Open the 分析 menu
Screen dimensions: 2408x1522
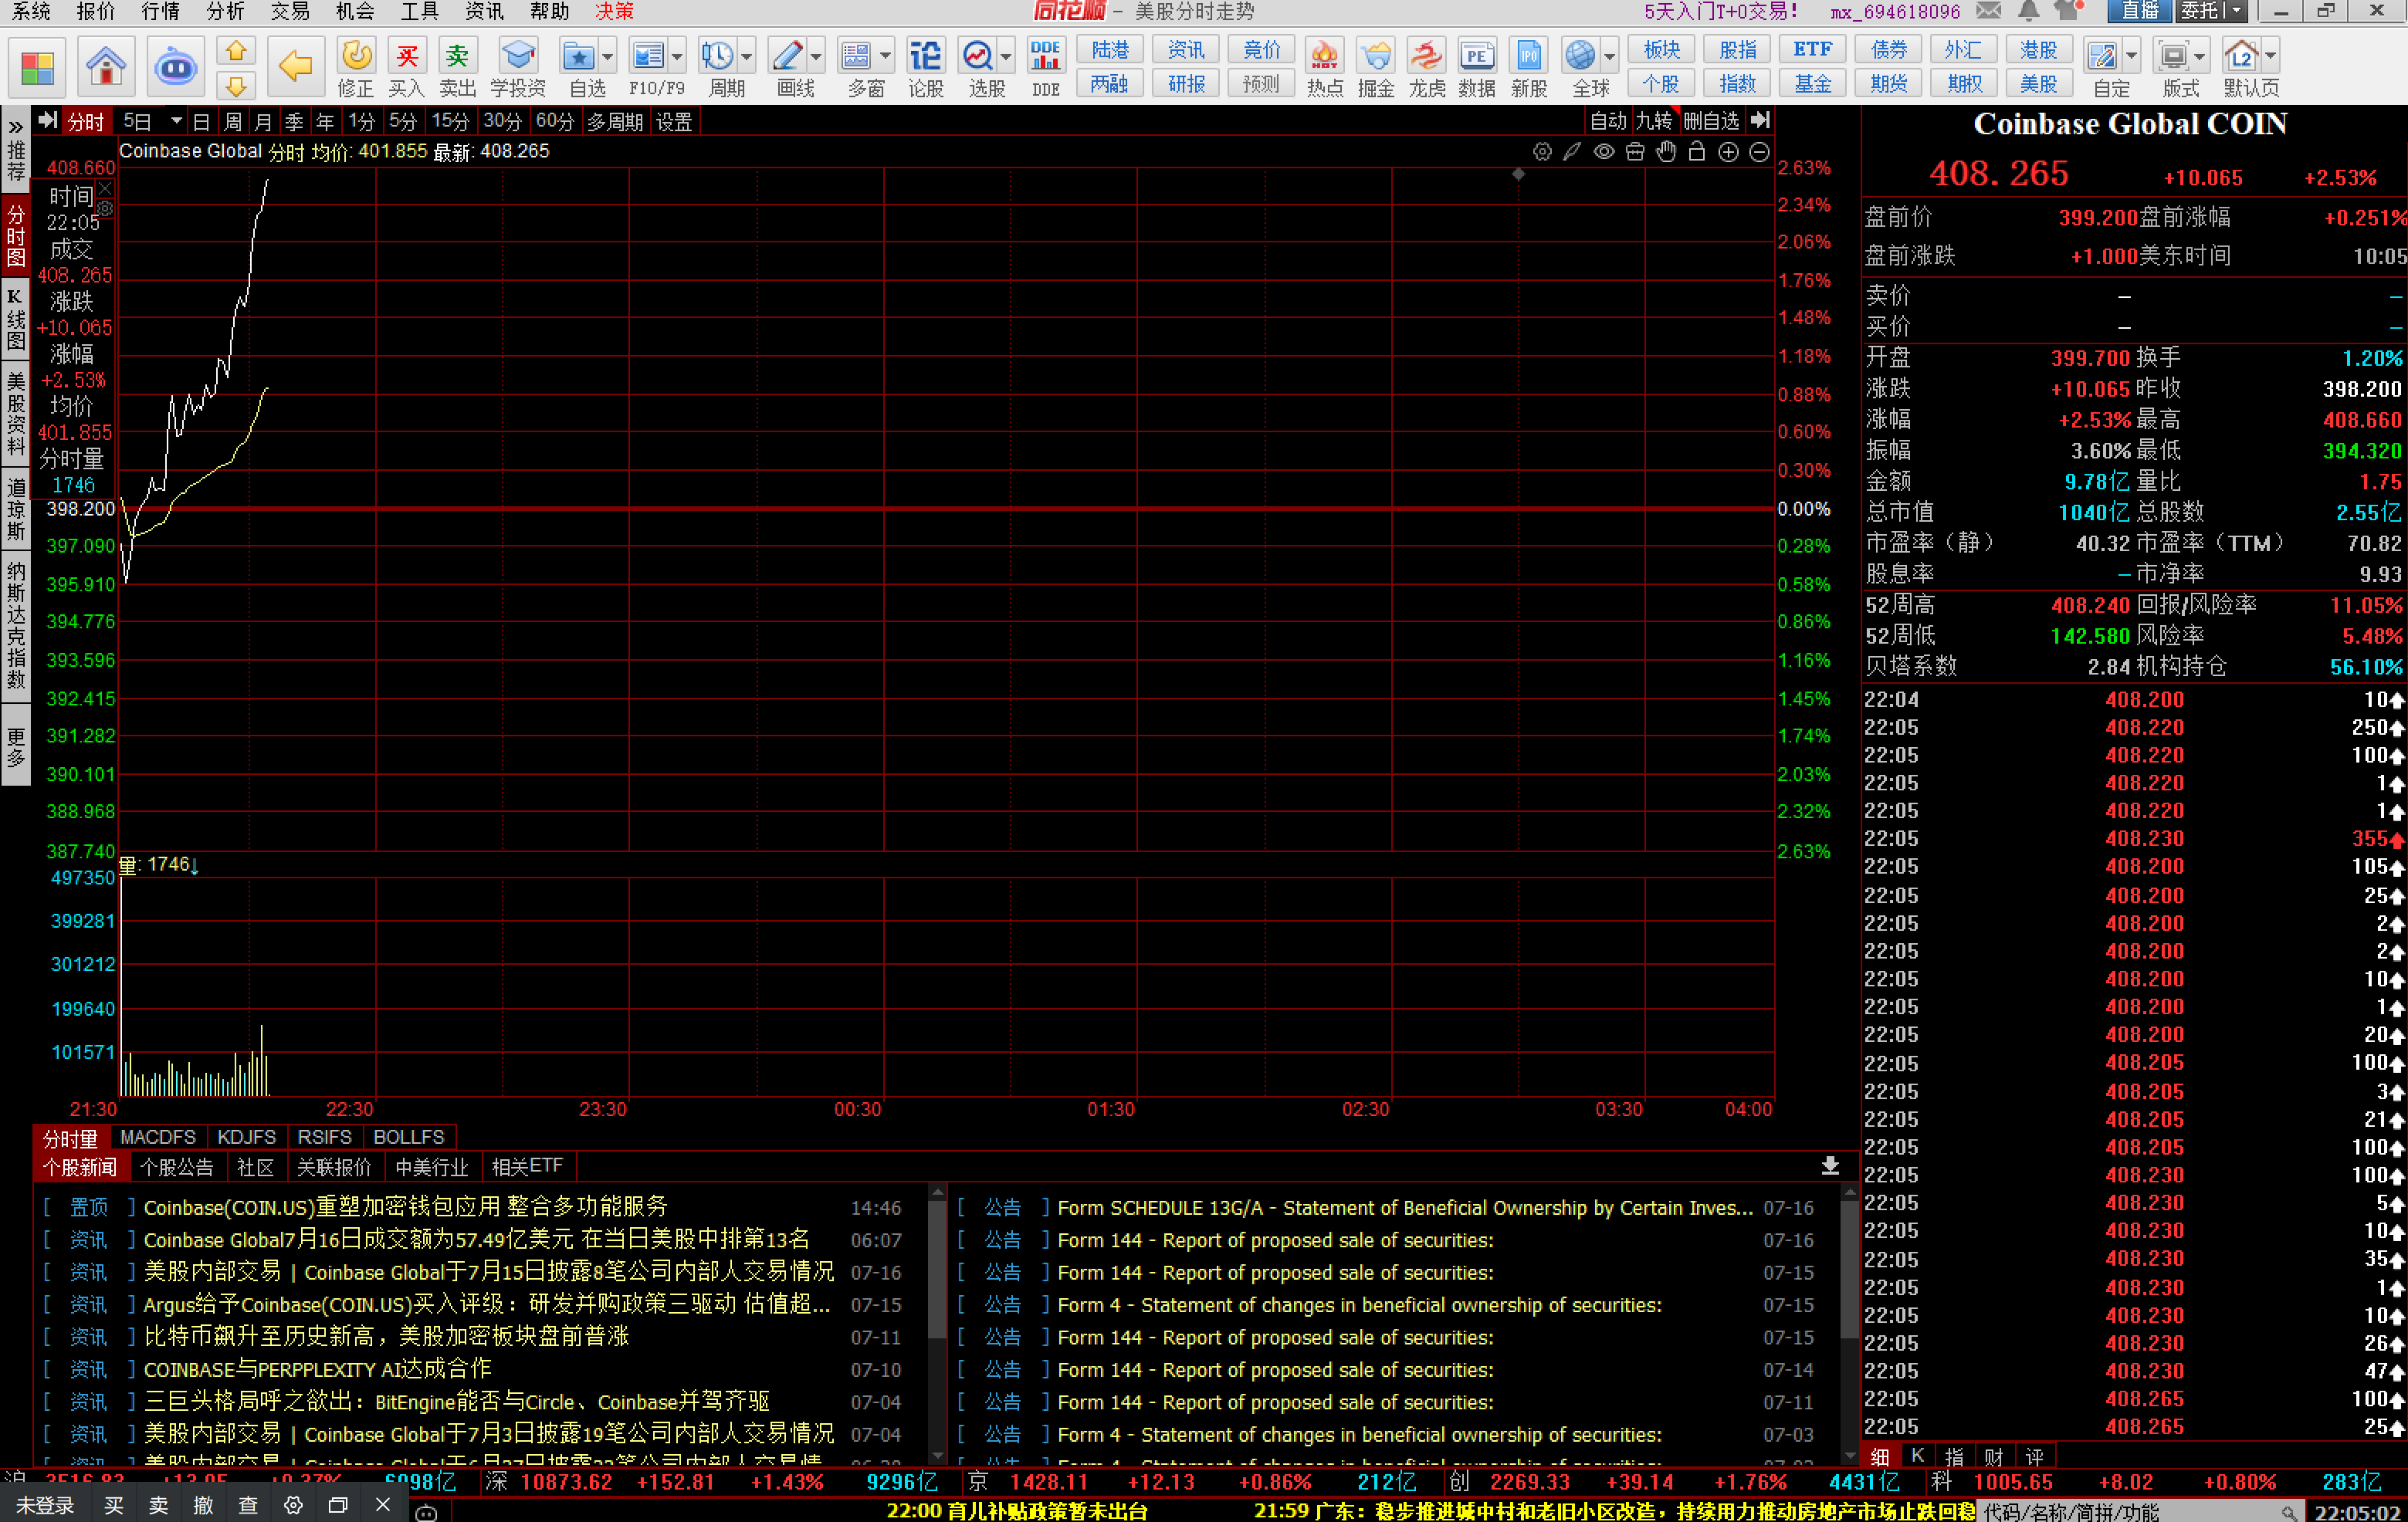pyautogui.click(x=225, y=11)
